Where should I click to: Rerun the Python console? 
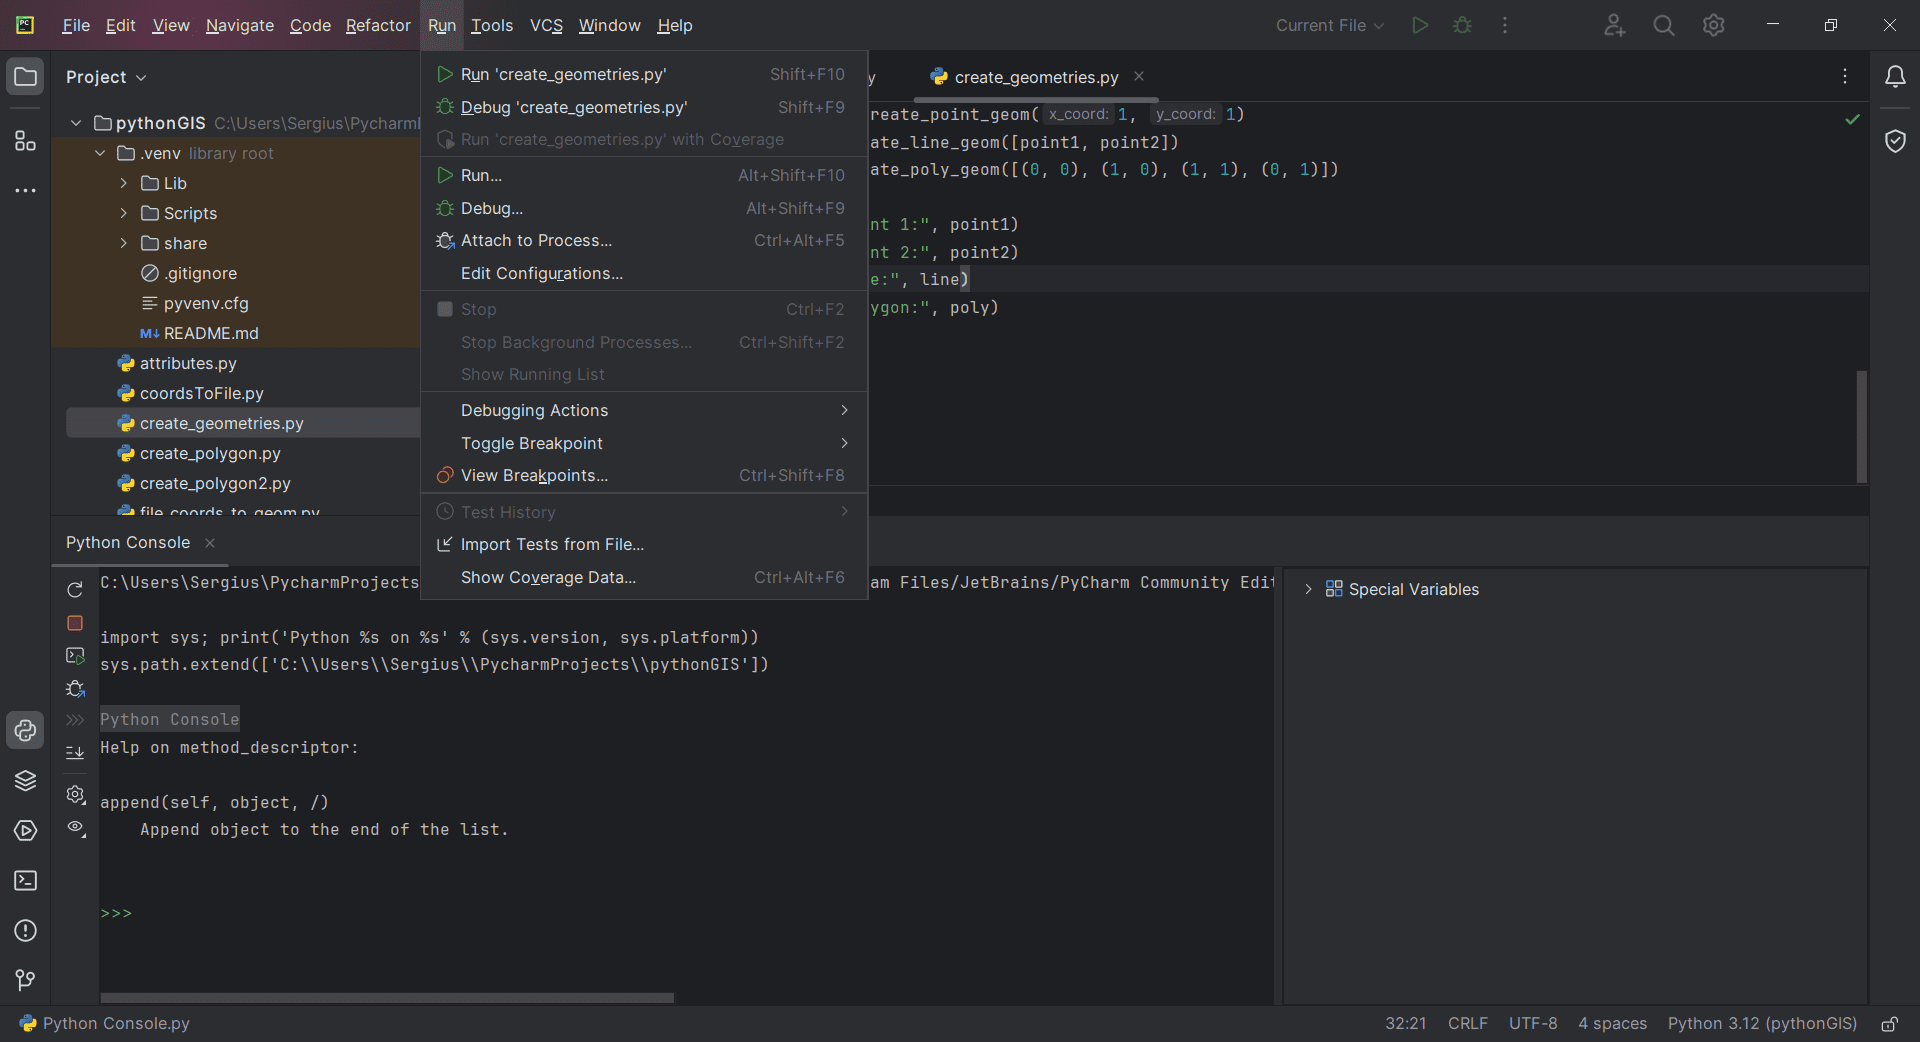tap(75, 590)
